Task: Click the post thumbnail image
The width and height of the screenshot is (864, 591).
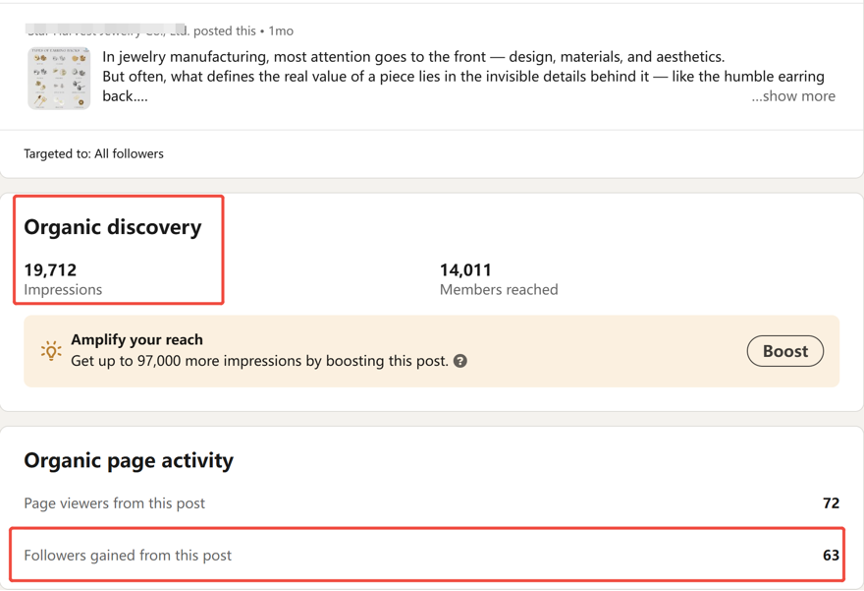Action: (59, 78)
